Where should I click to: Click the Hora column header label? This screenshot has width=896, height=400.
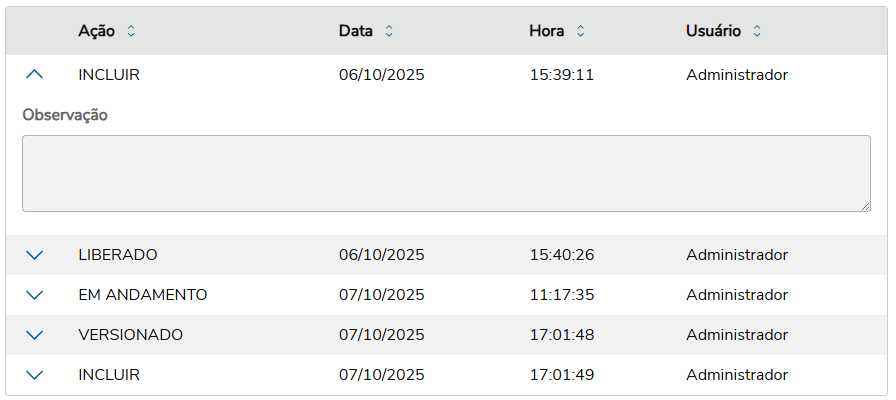click(547, 31)
